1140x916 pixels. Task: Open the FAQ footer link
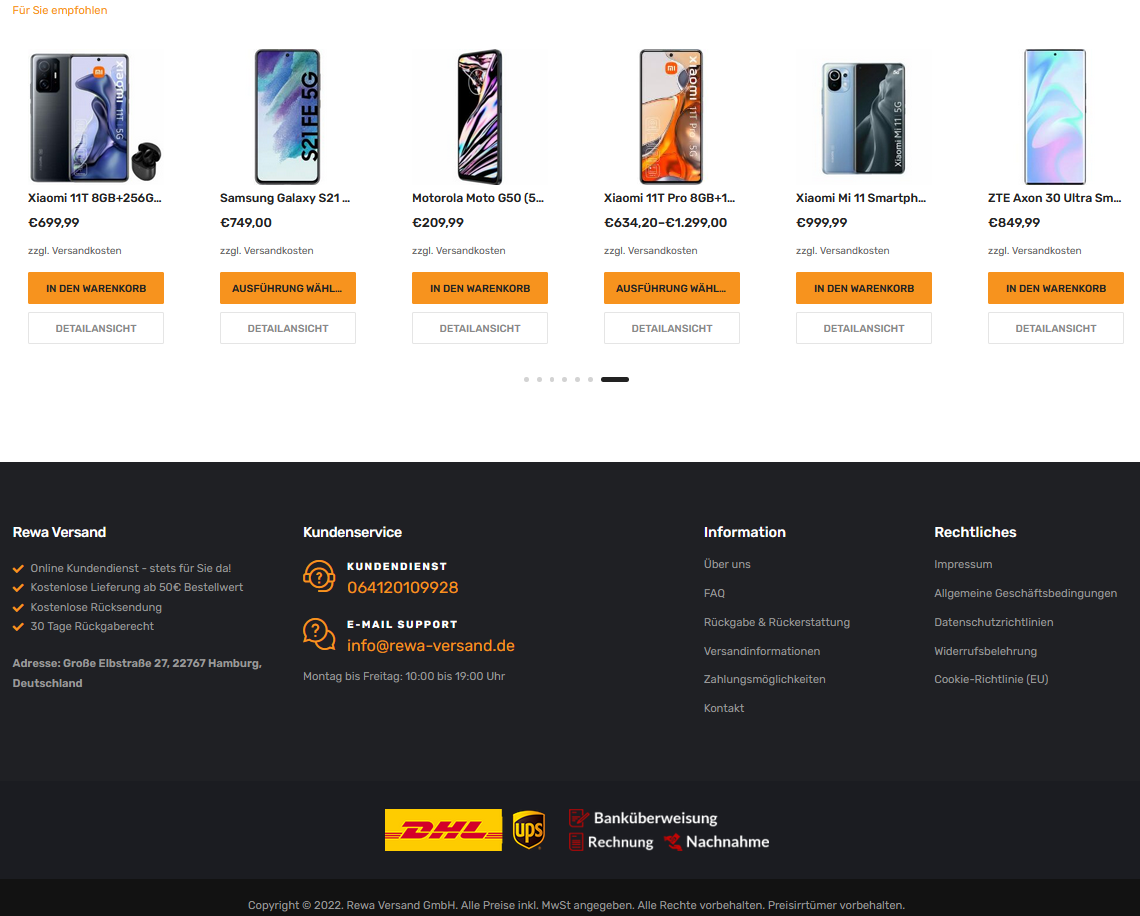coord(714,593)
